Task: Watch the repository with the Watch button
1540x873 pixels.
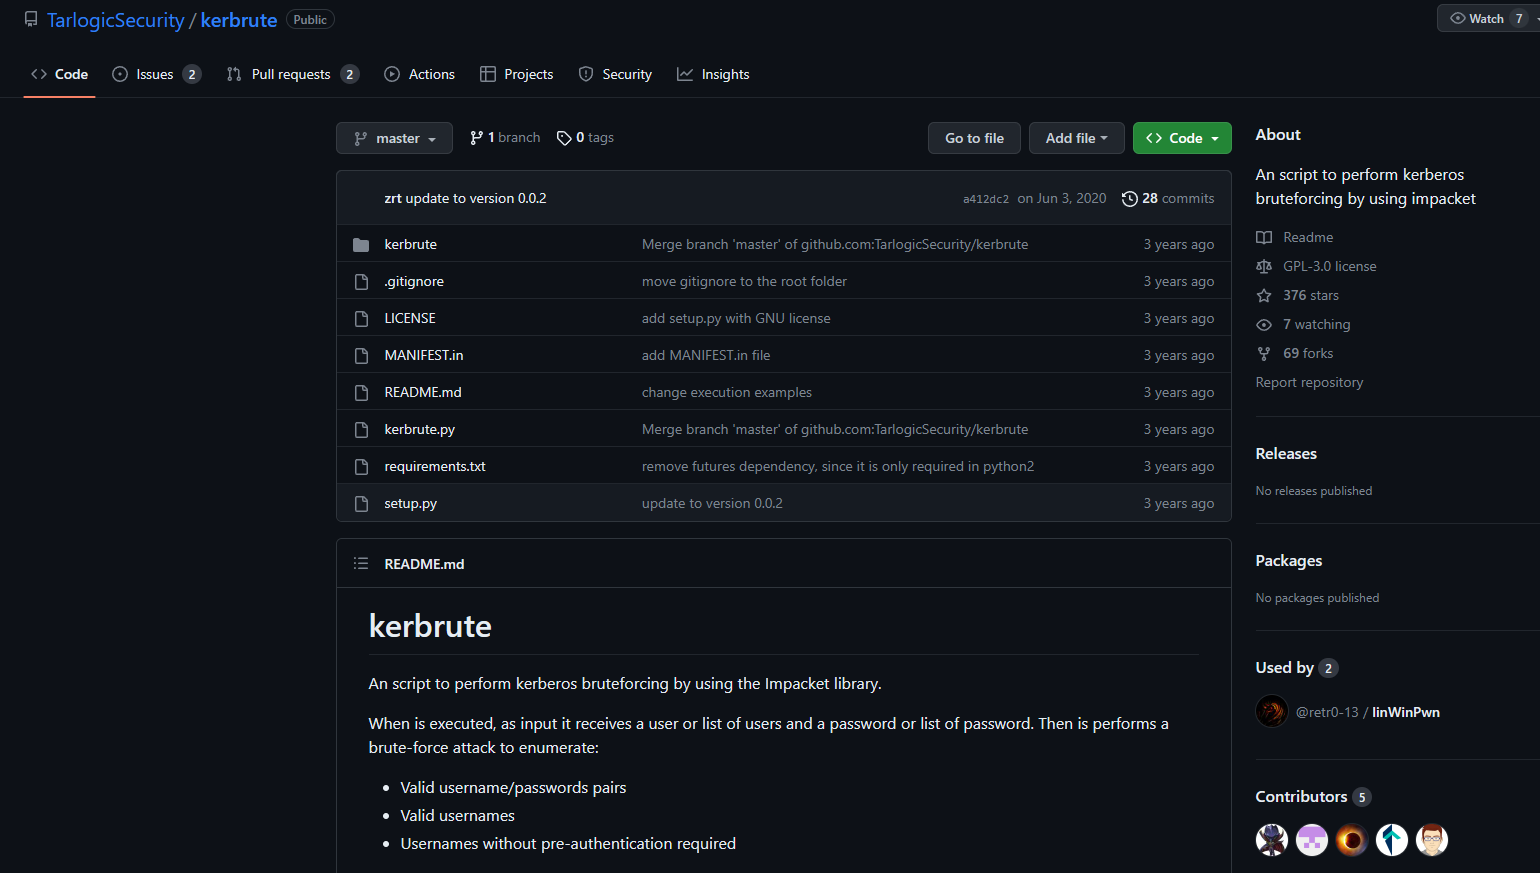Action: click(1486, 19)
